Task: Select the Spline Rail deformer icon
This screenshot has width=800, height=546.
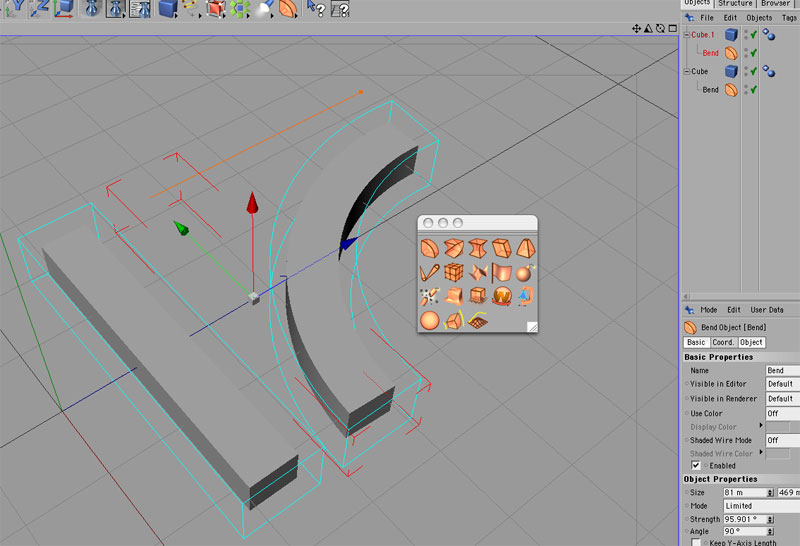Action: (478, 320)
